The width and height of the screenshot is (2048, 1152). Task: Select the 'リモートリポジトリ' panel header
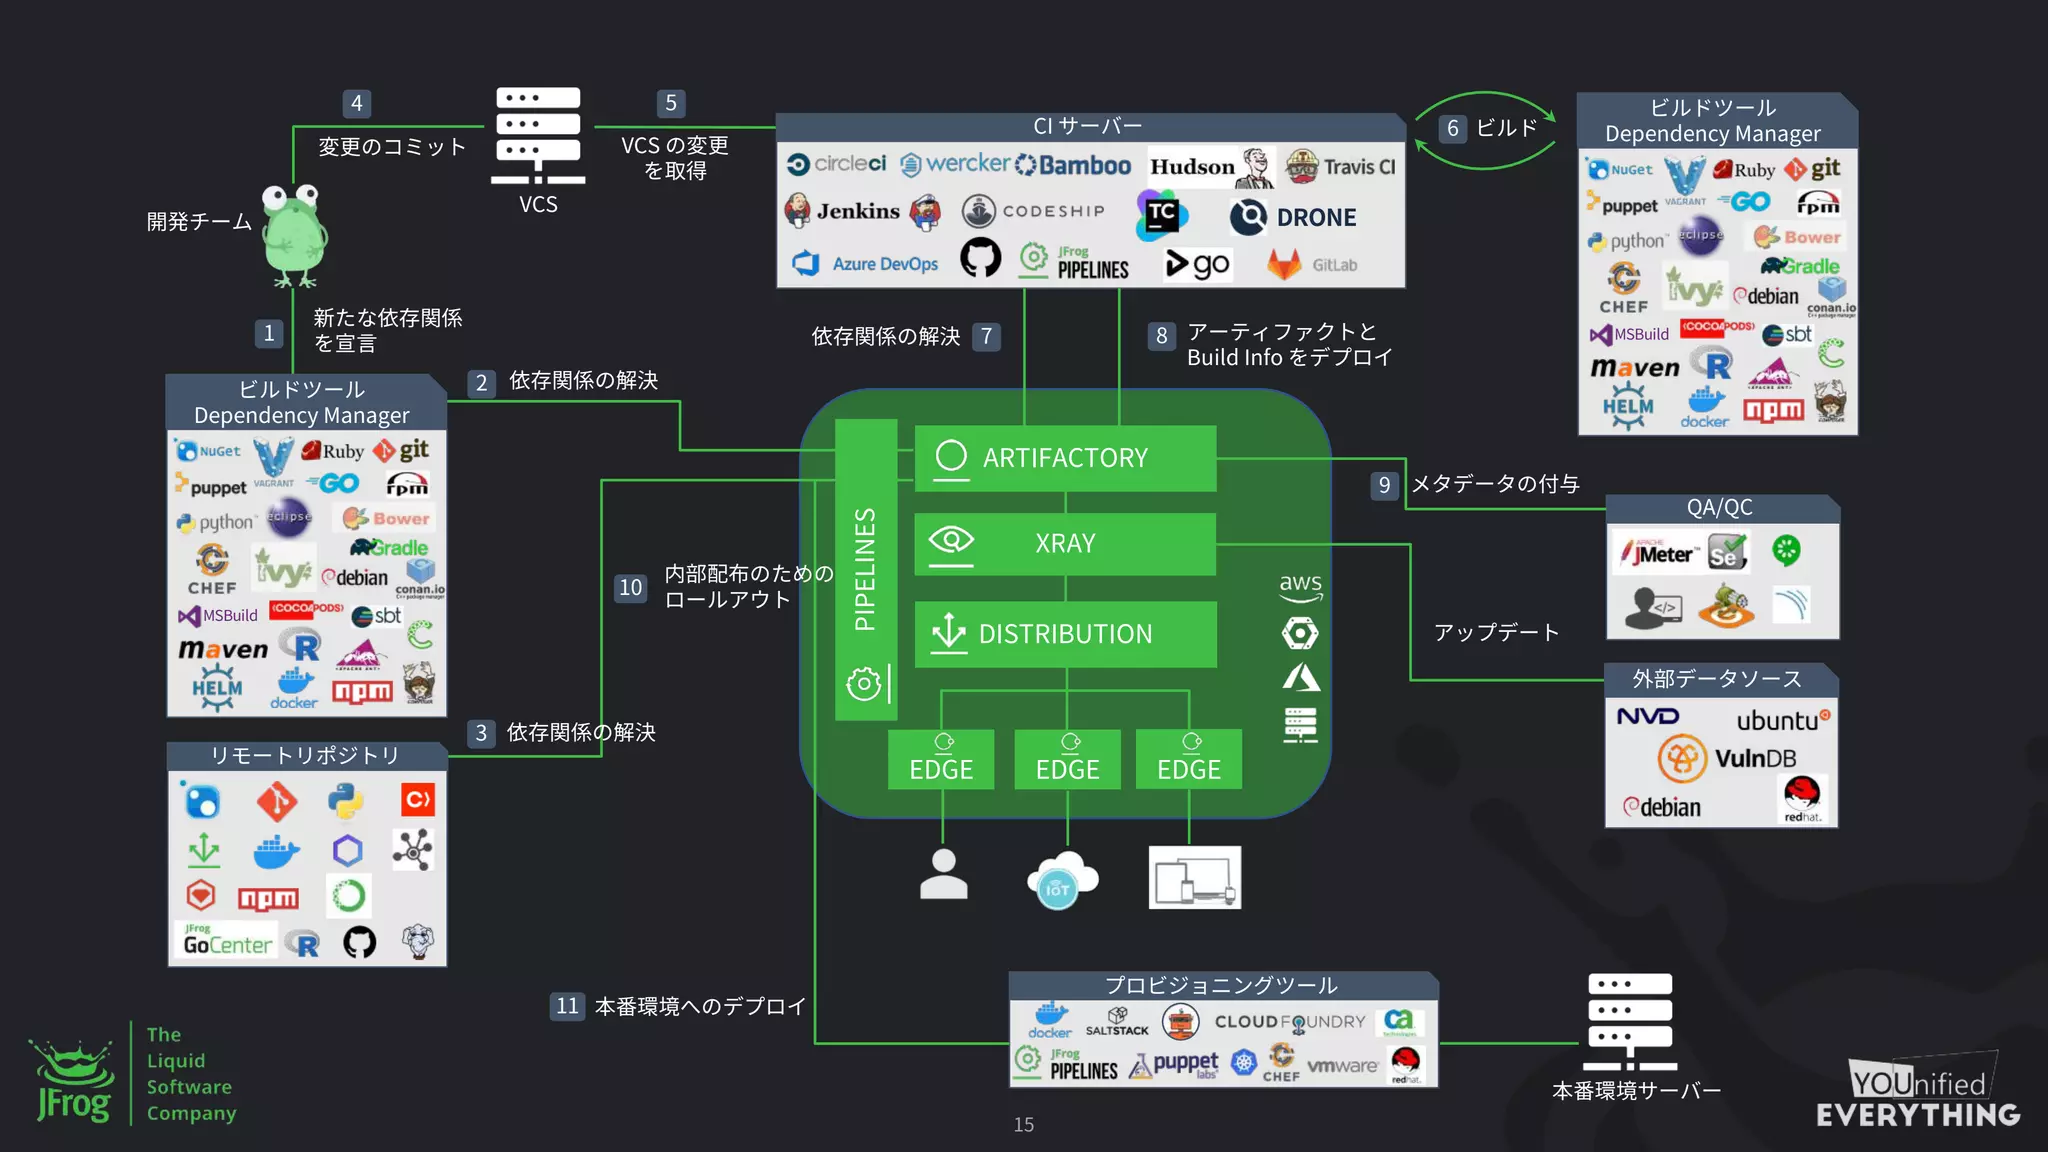(x=305, y=756)
